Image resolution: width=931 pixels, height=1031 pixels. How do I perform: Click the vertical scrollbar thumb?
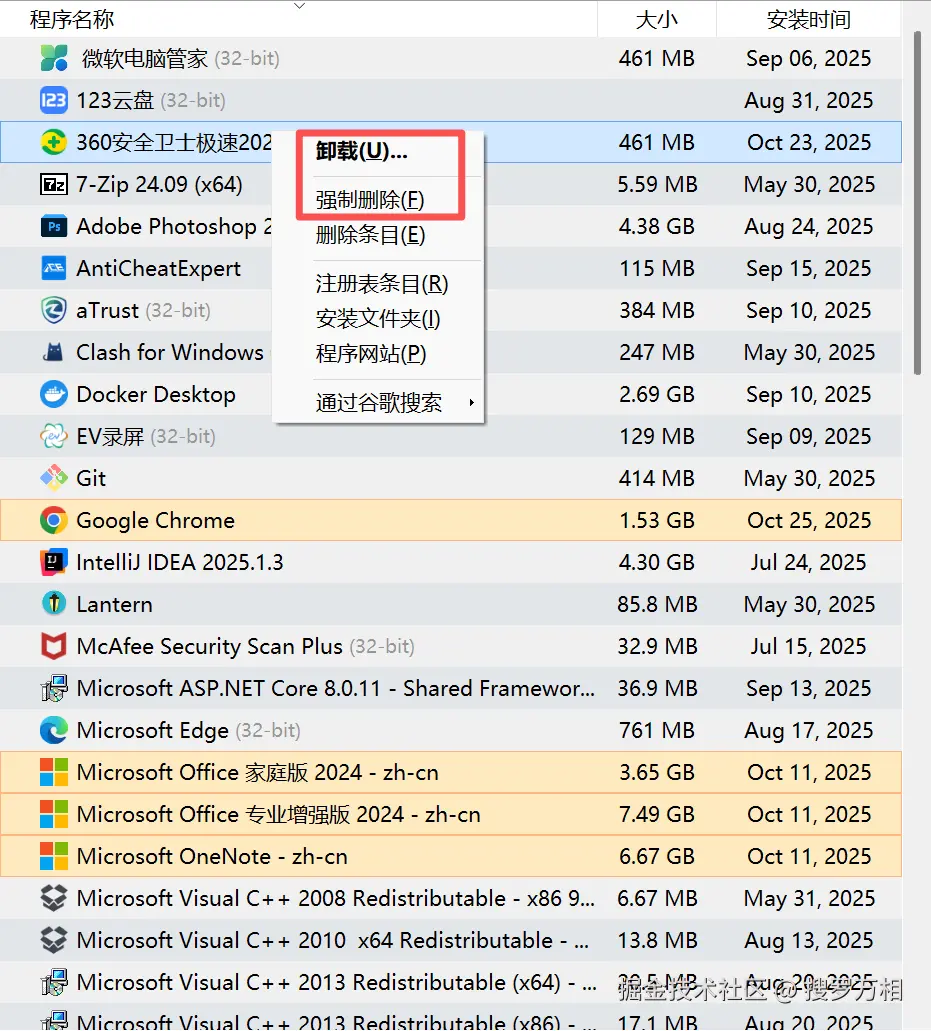(x=917, y=203)
